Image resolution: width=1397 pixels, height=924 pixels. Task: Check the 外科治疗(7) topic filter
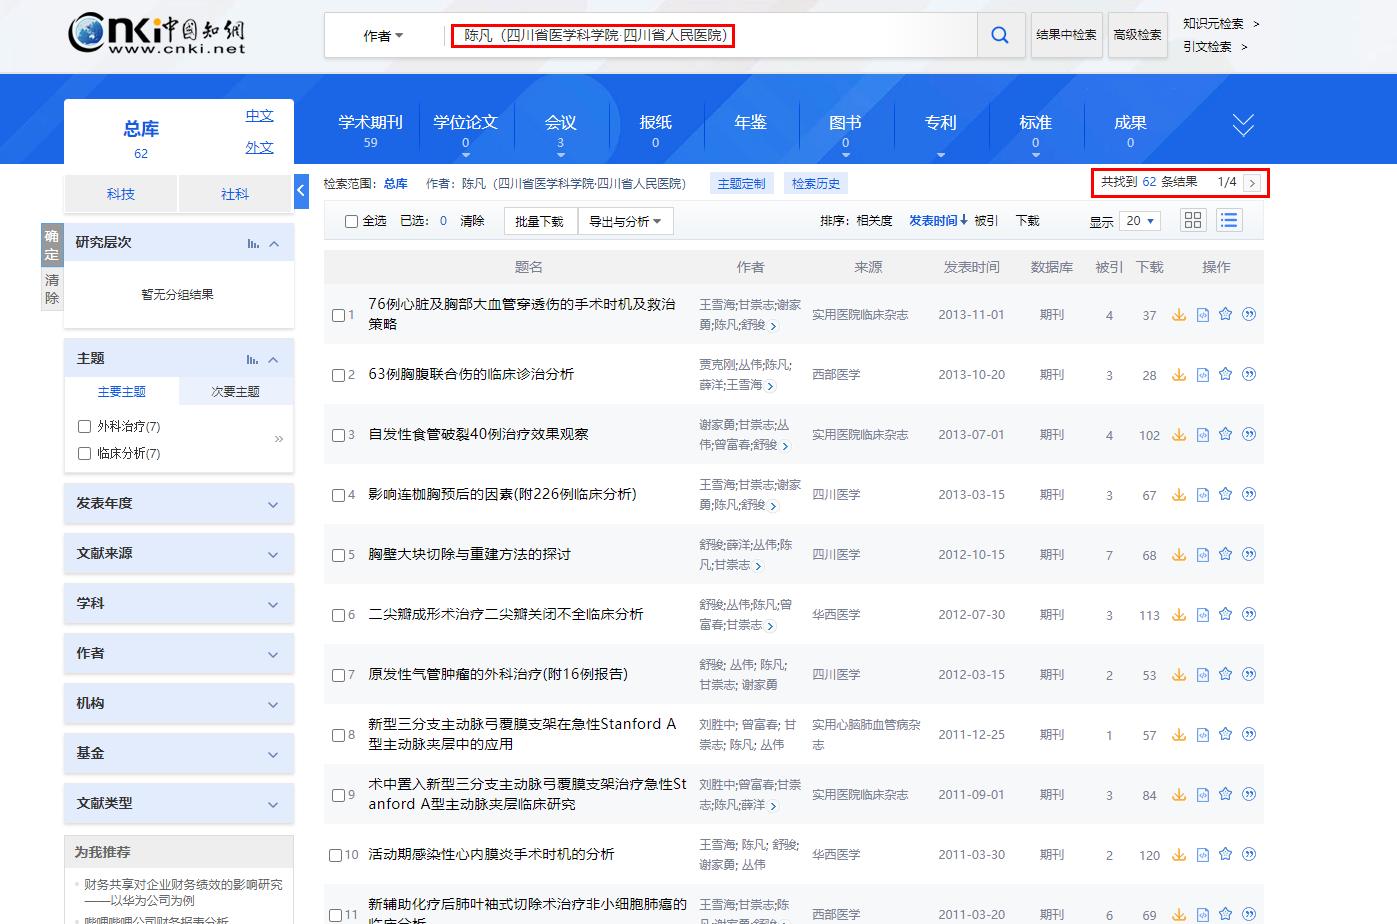[85, 425]
